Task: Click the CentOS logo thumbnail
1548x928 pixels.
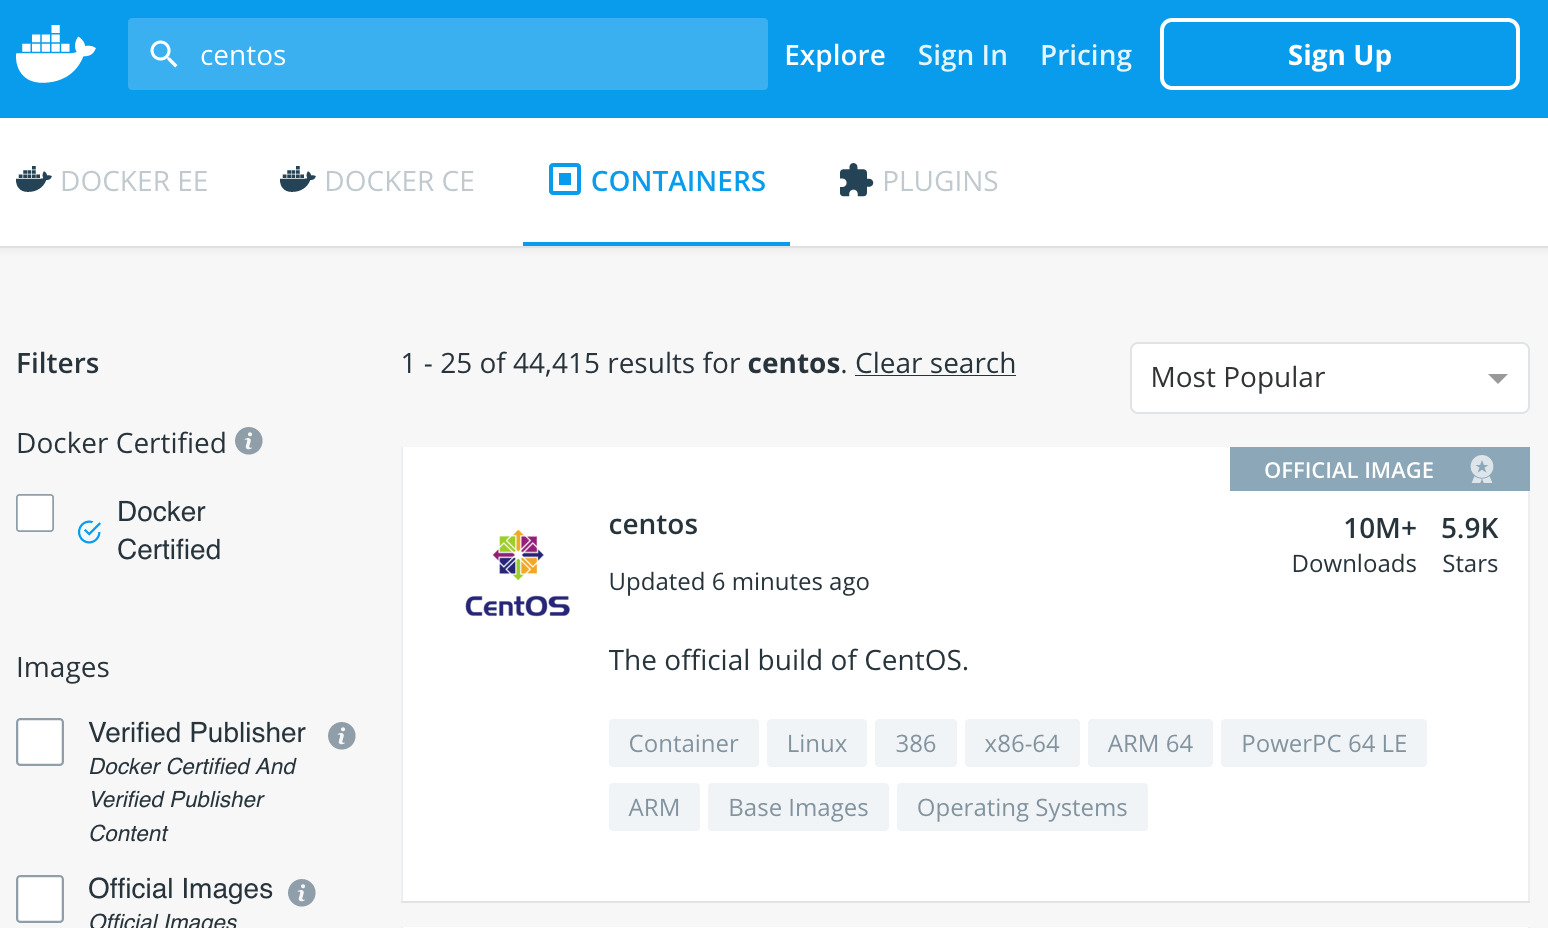Action: pos(517,574)
